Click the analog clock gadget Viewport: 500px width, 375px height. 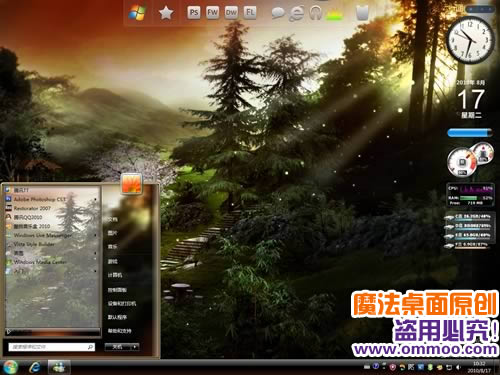(470, 40)
